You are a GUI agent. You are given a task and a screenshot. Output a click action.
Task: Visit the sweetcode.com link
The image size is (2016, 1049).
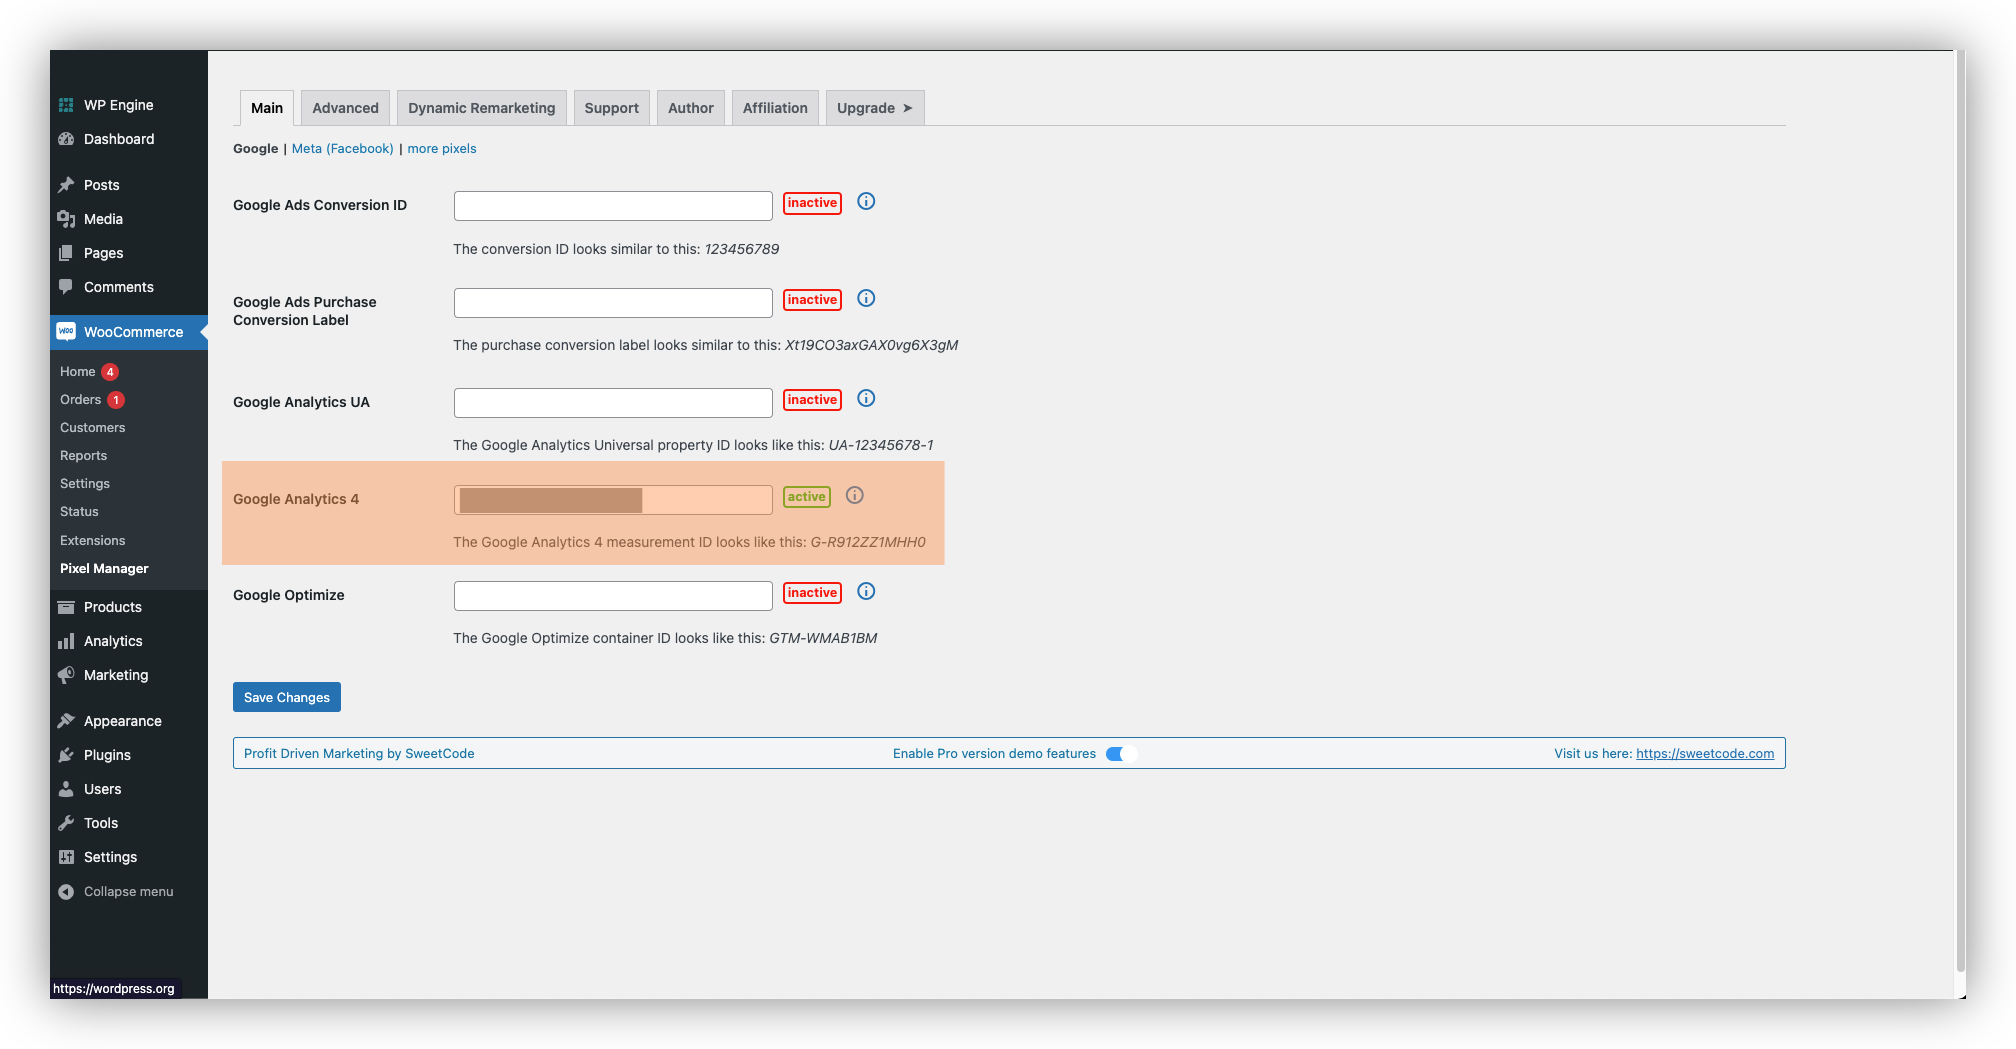1705,754
